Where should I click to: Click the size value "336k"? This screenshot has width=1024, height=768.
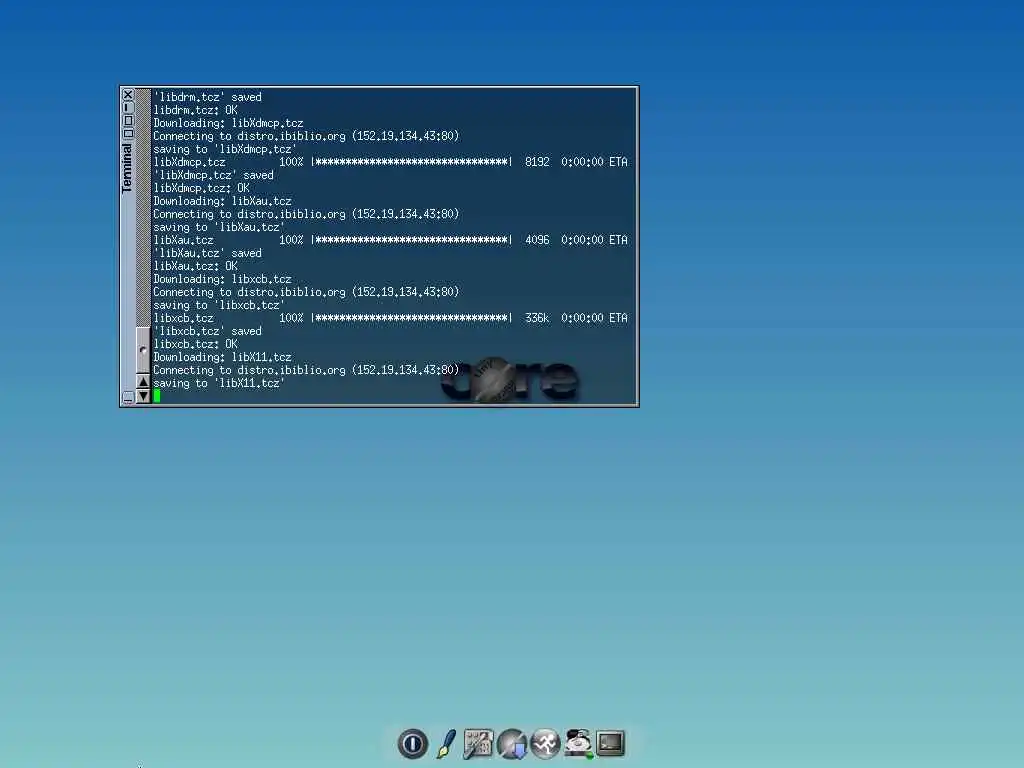click(537, 318)
